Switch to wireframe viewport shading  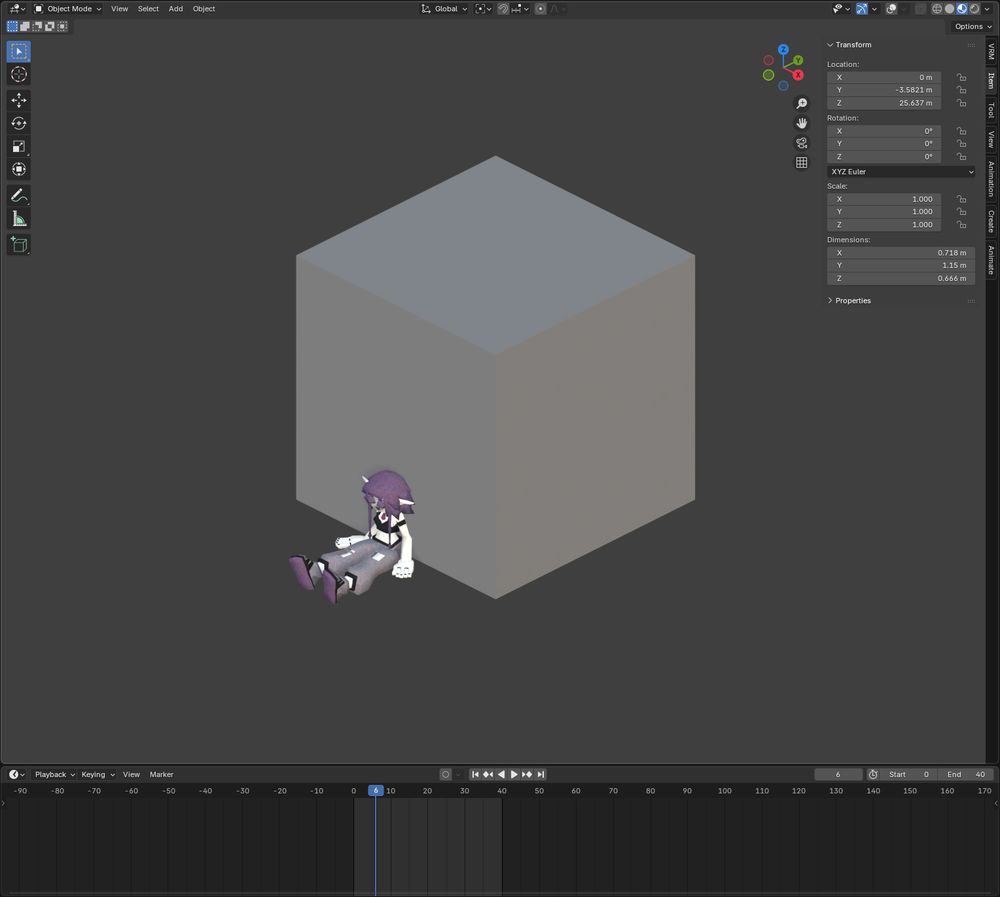[x=937, y=9]
